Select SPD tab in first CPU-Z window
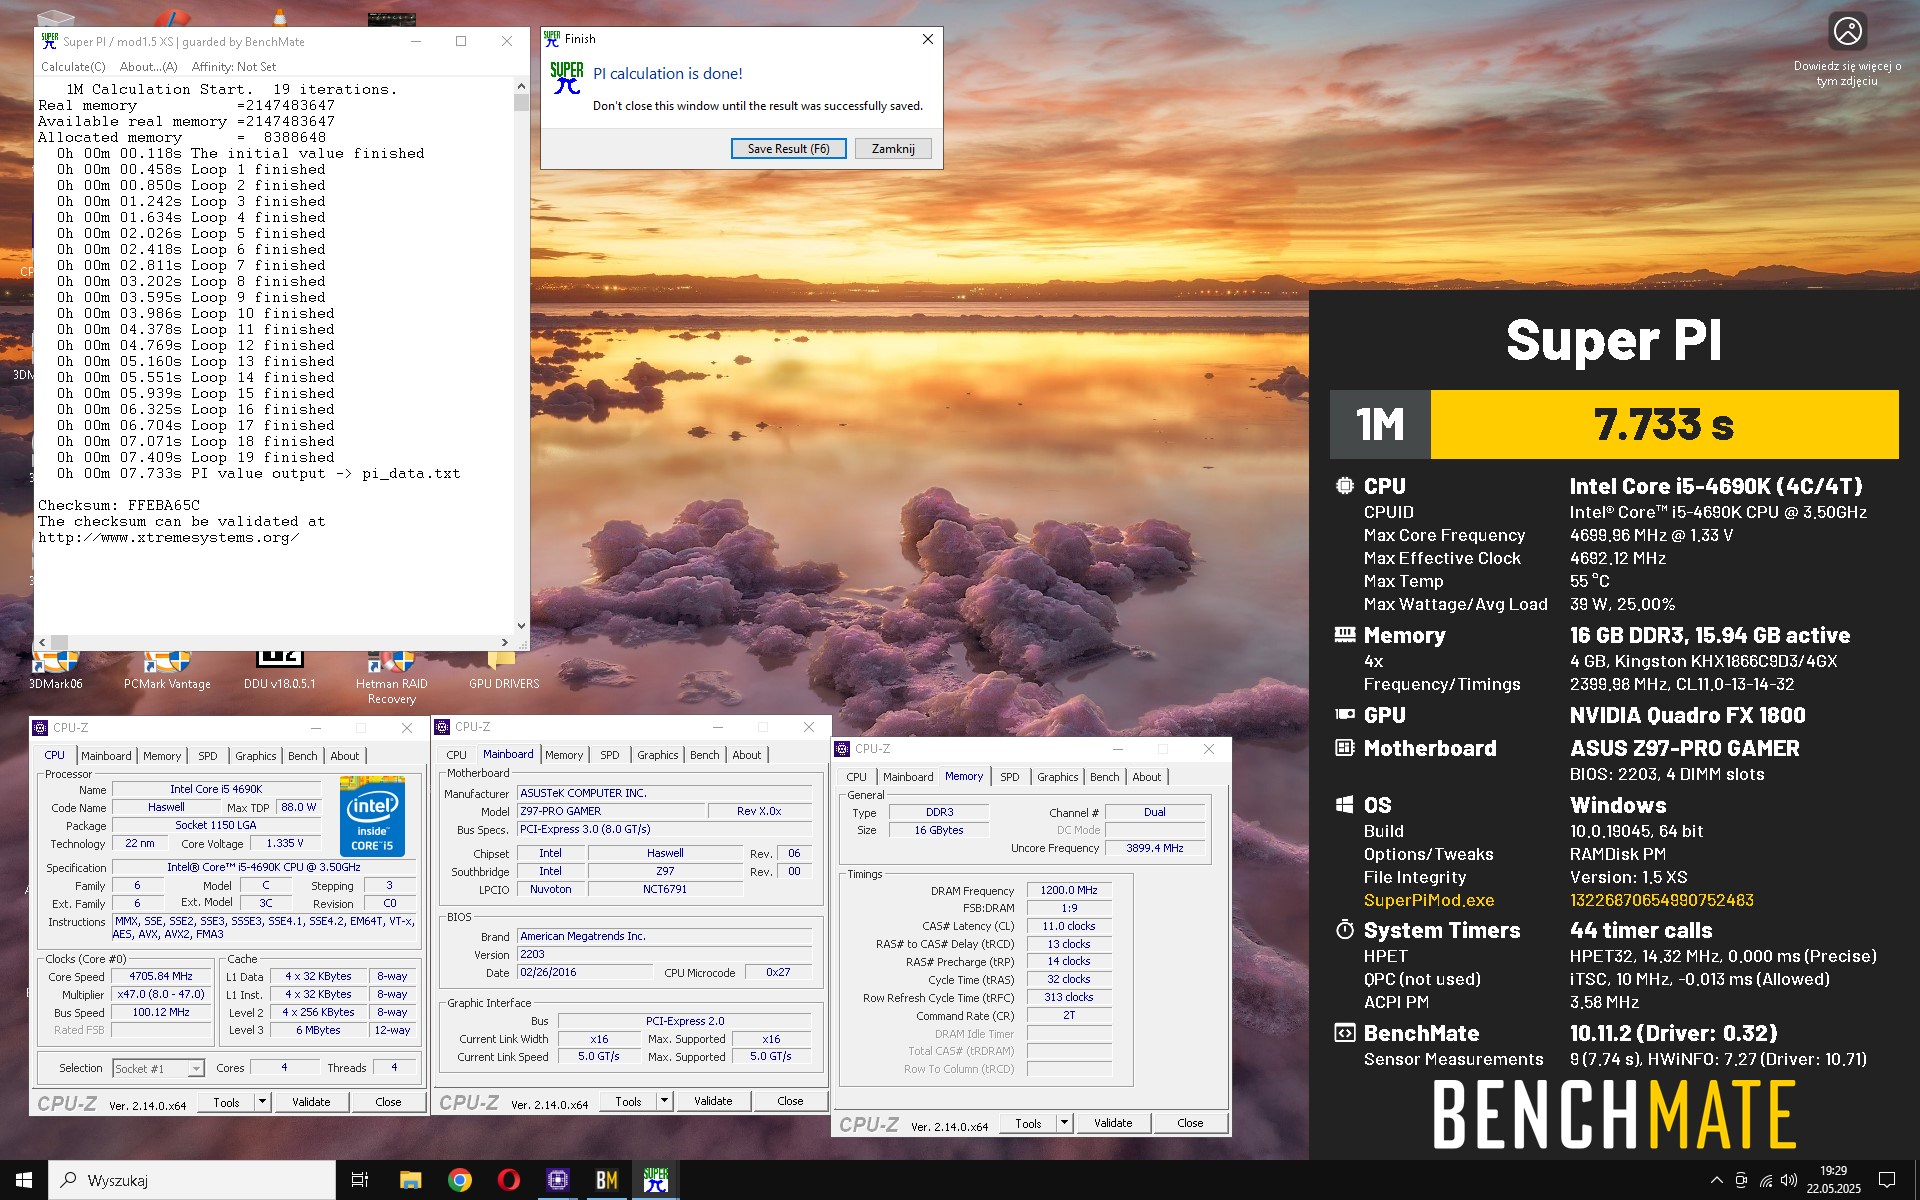The height and width of the screenshot is (1200, 1920). point(208,756)
